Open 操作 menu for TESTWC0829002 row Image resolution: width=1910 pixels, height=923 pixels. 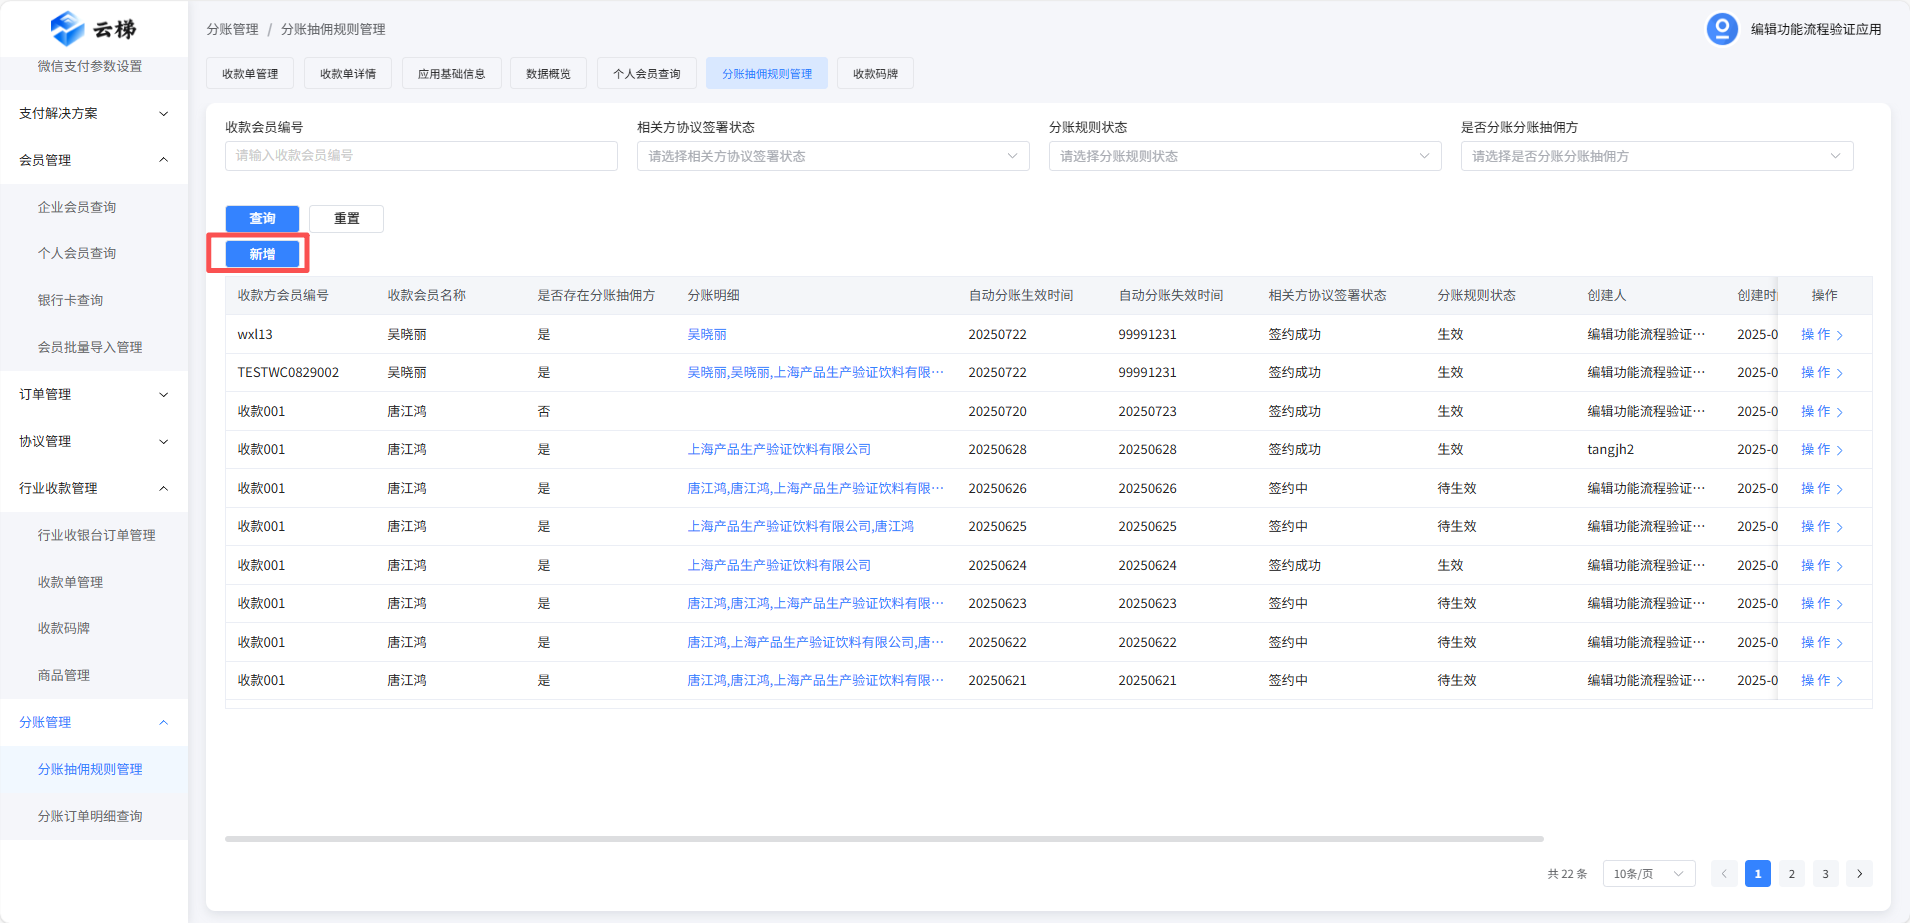click(x=1820, y=373)
